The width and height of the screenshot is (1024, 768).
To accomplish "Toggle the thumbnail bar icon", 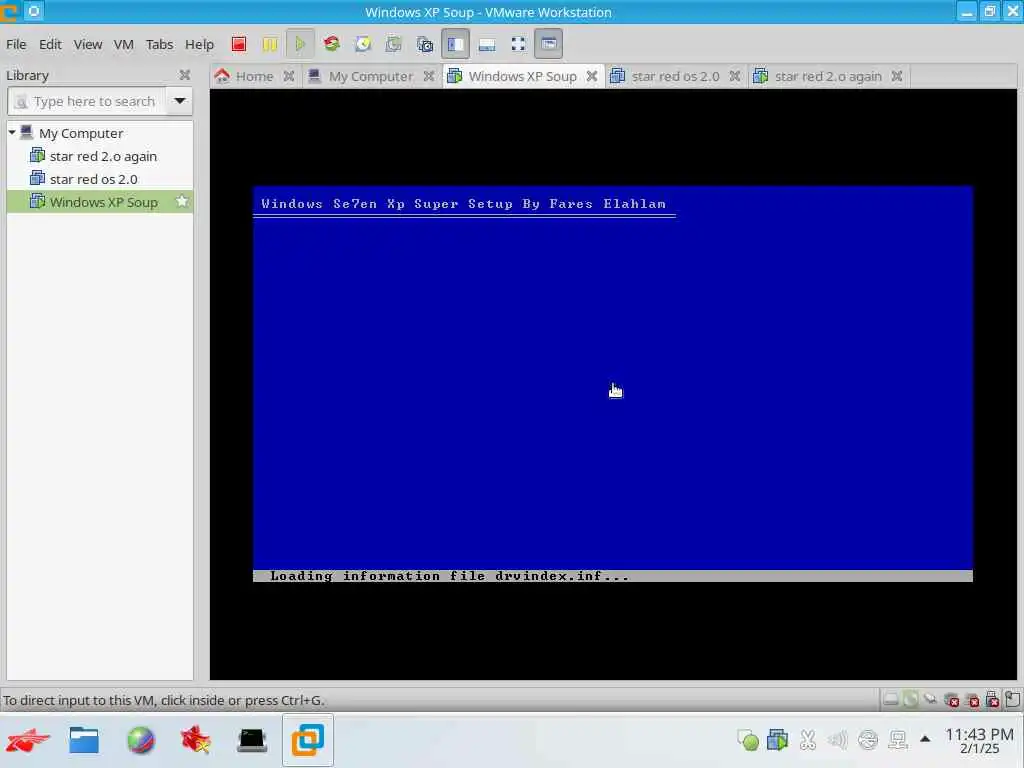I will [487, 44].
